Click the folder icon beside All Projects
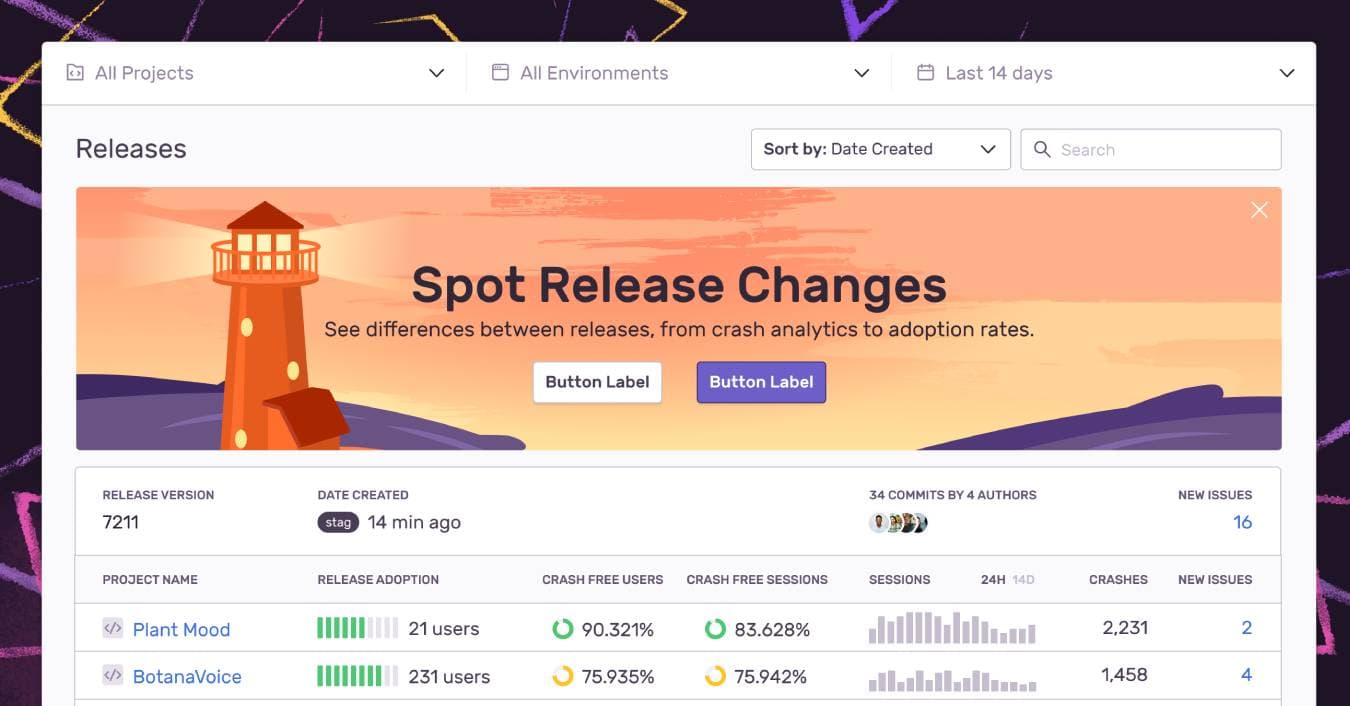The image size is (1350, 706). [x=75, y=73]
